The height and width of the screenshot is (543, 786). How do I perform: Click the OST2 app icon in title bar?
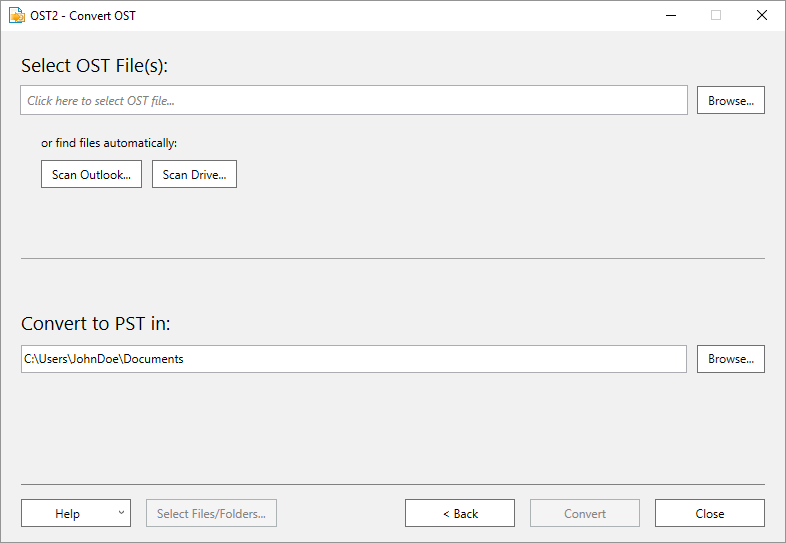[17, 16]
